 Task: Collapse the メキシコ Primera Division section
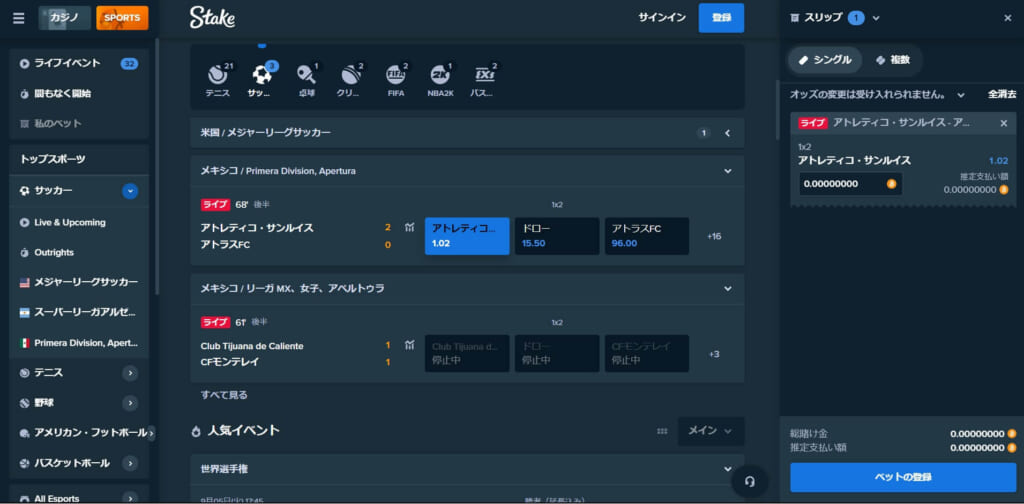tap(728, 171)
